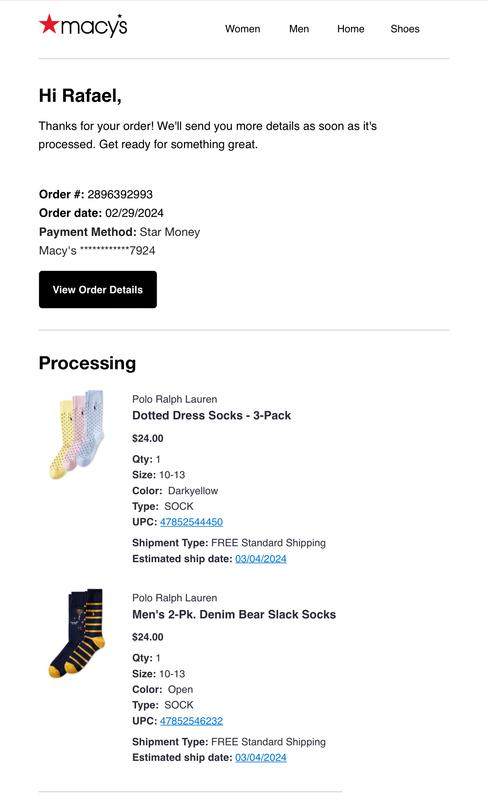Go to the Home category link

click(x=350, y=29)
